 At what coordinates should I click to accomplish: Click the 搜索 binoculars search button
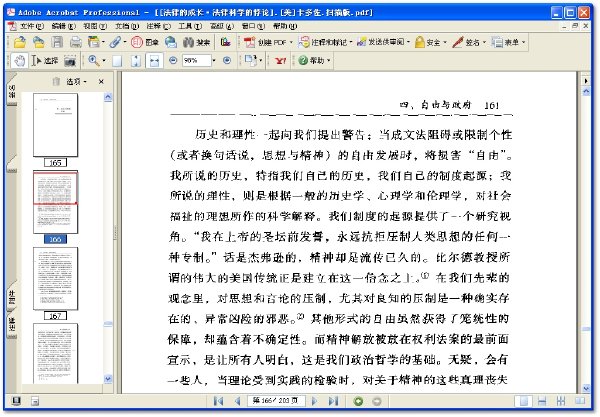(x=196, y=42)
